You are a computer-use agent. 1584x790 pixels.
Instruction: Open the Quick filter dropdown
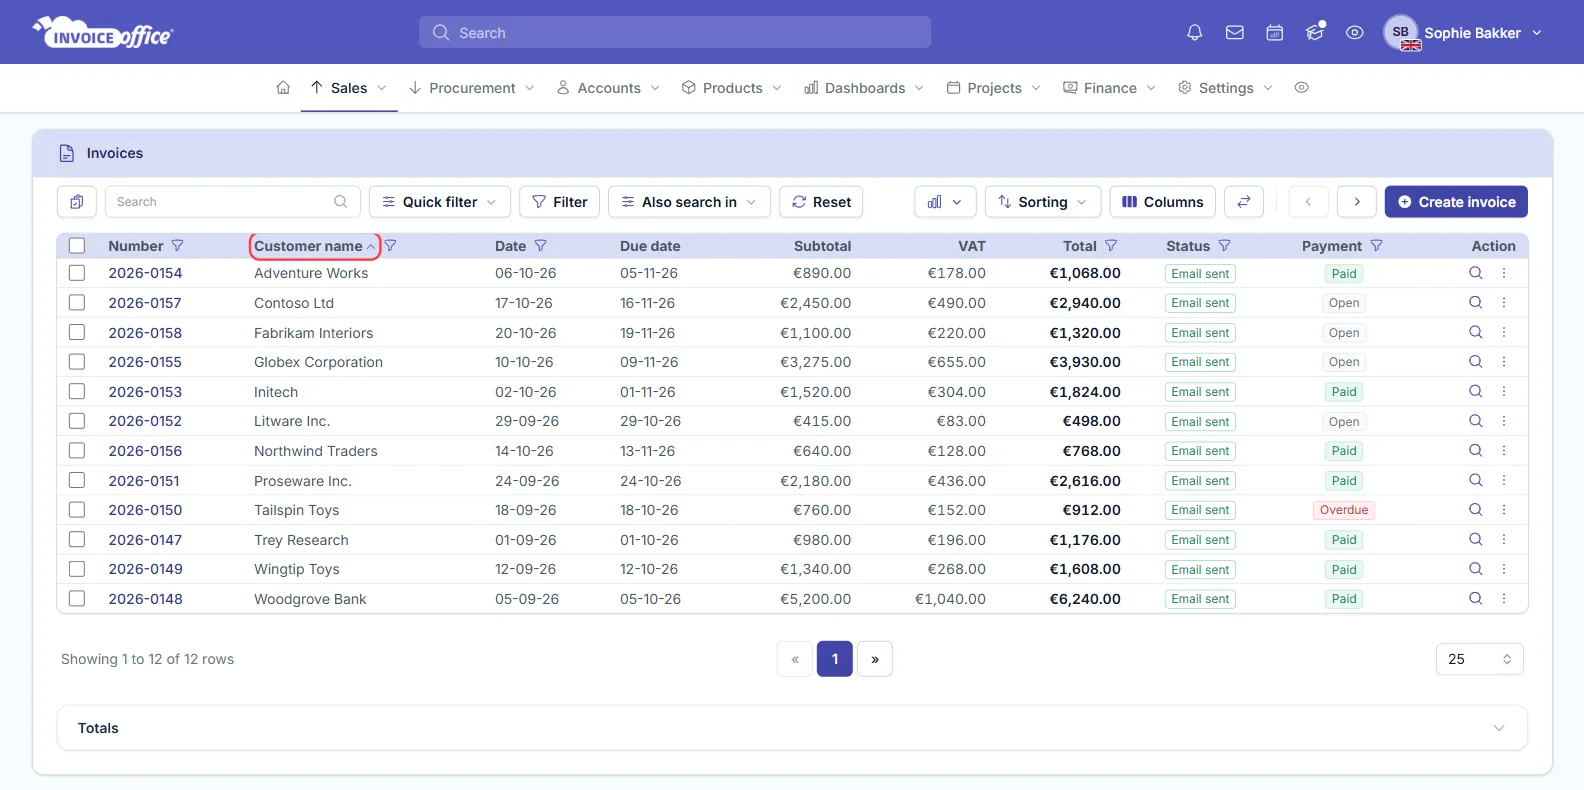point(440,202)
